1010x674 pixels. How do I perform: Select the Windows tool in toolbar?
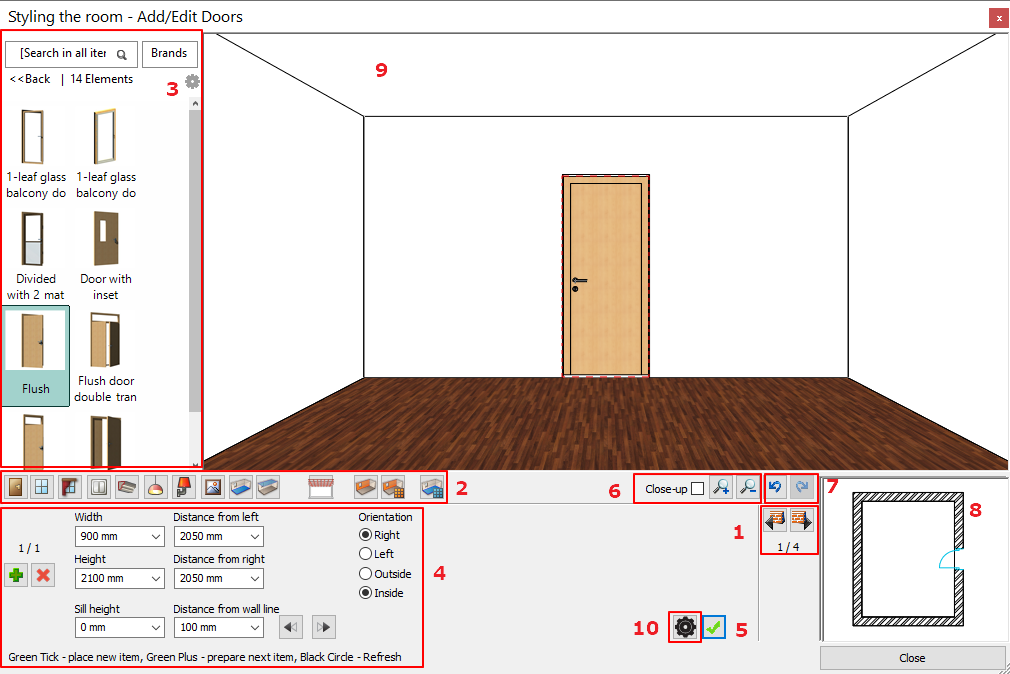coord(42,487)
